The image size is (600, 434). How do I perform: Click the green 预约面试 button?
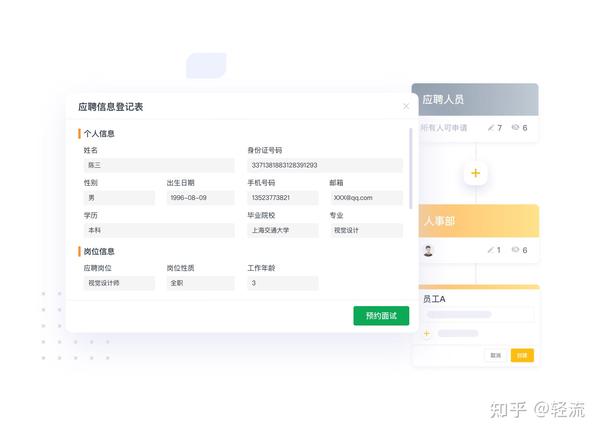[x=381, y=316]
